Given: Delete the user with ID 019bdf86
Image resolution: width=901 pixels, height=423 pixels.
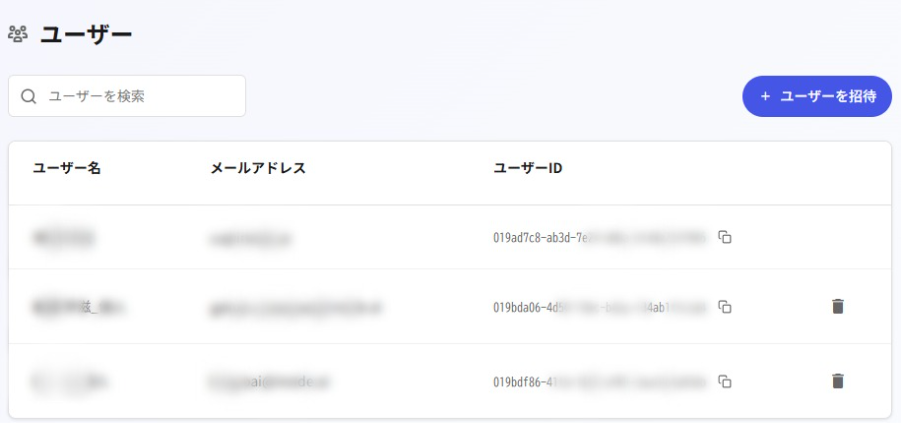Looking at the screenshot, I should tap(838, 381).
